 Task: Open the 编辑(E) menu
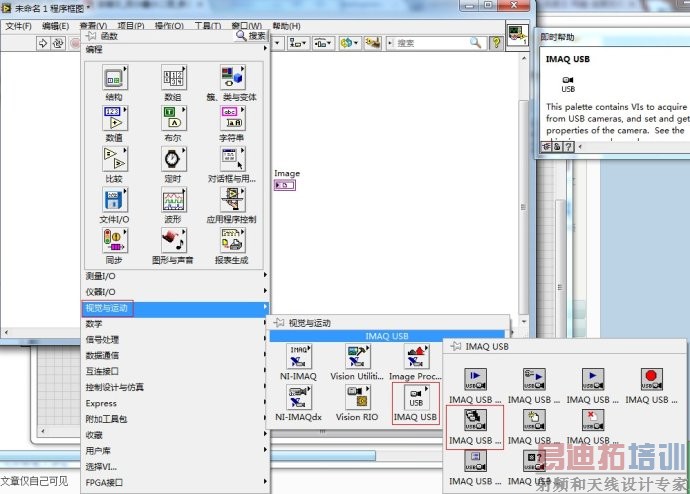click(55, 26)
